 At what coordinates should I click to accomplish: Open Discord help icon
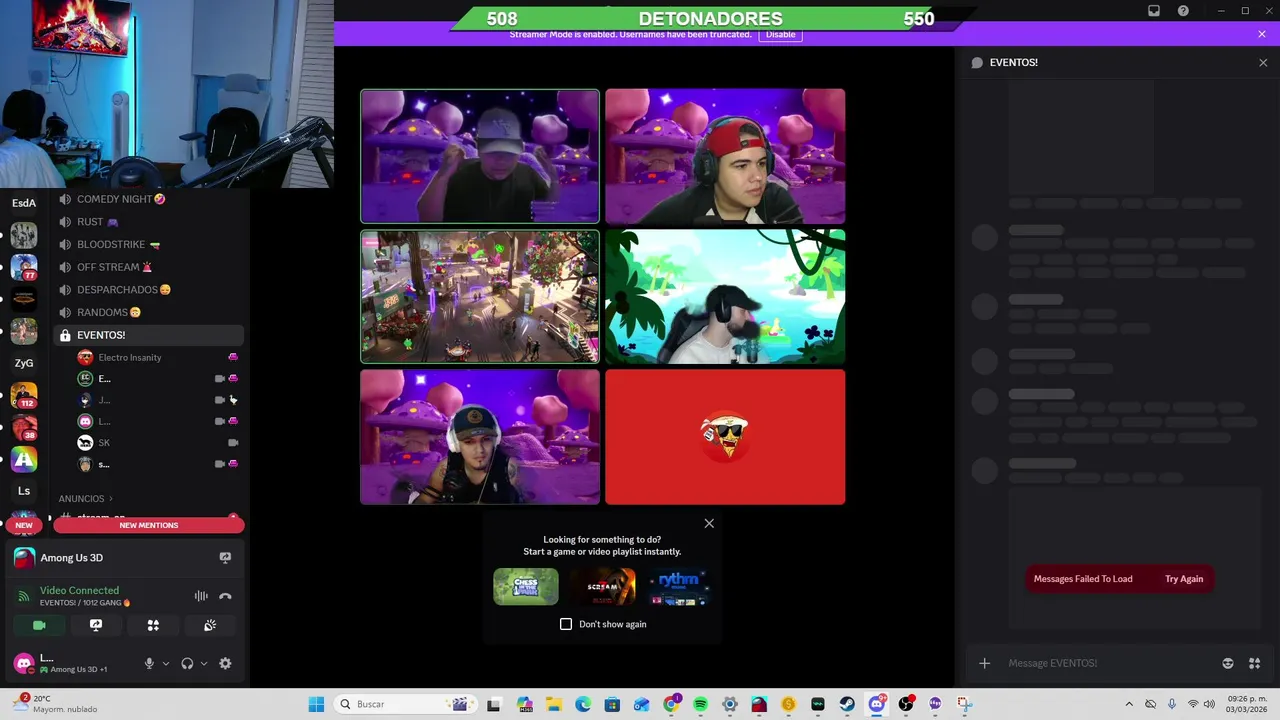point(1183,11)
